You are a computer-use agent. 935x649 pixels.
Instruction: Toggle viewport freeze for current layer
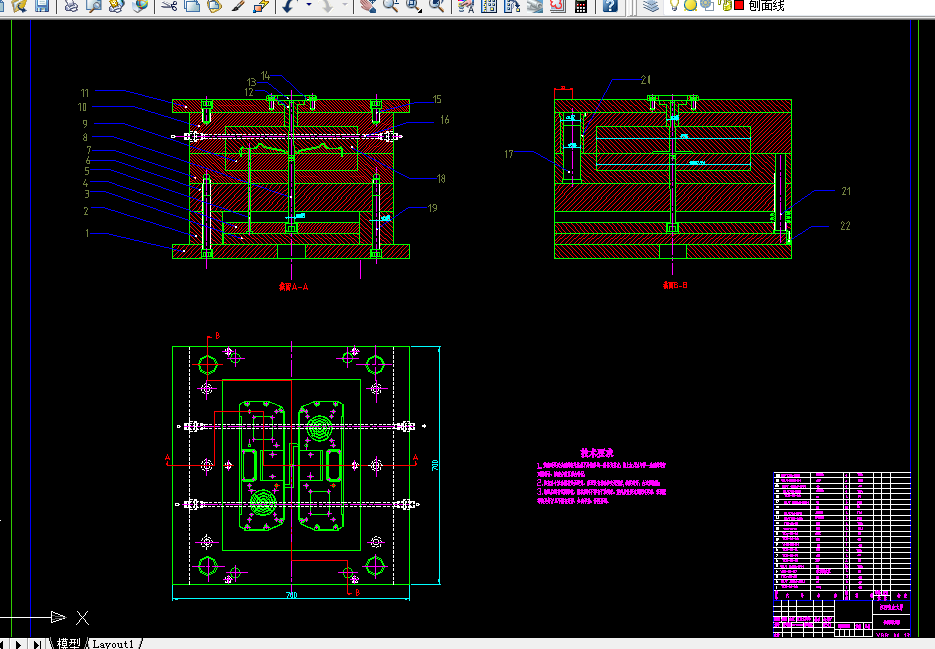[707, 5]
